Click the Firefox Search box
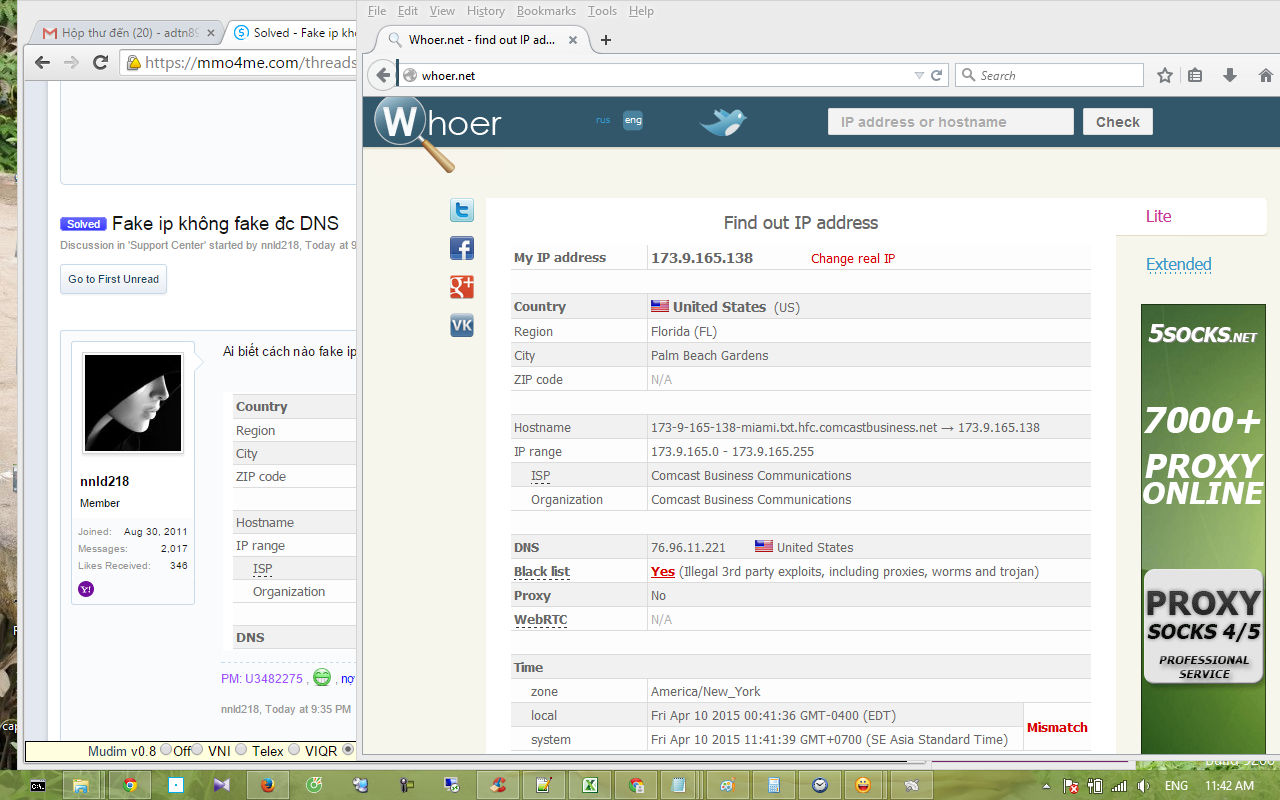The image size is (1280, 800). pos(1050,75)
